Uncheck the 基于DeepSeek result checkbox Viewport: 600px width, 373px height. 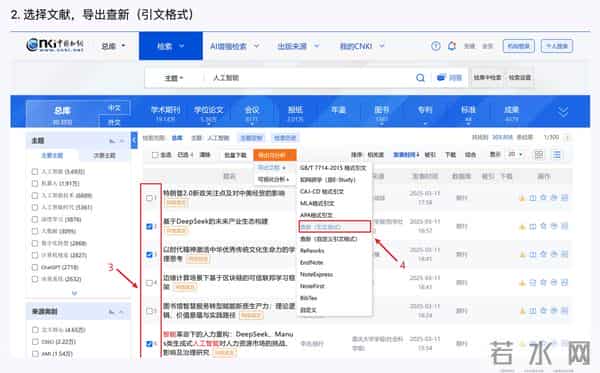tap(150, 226)
